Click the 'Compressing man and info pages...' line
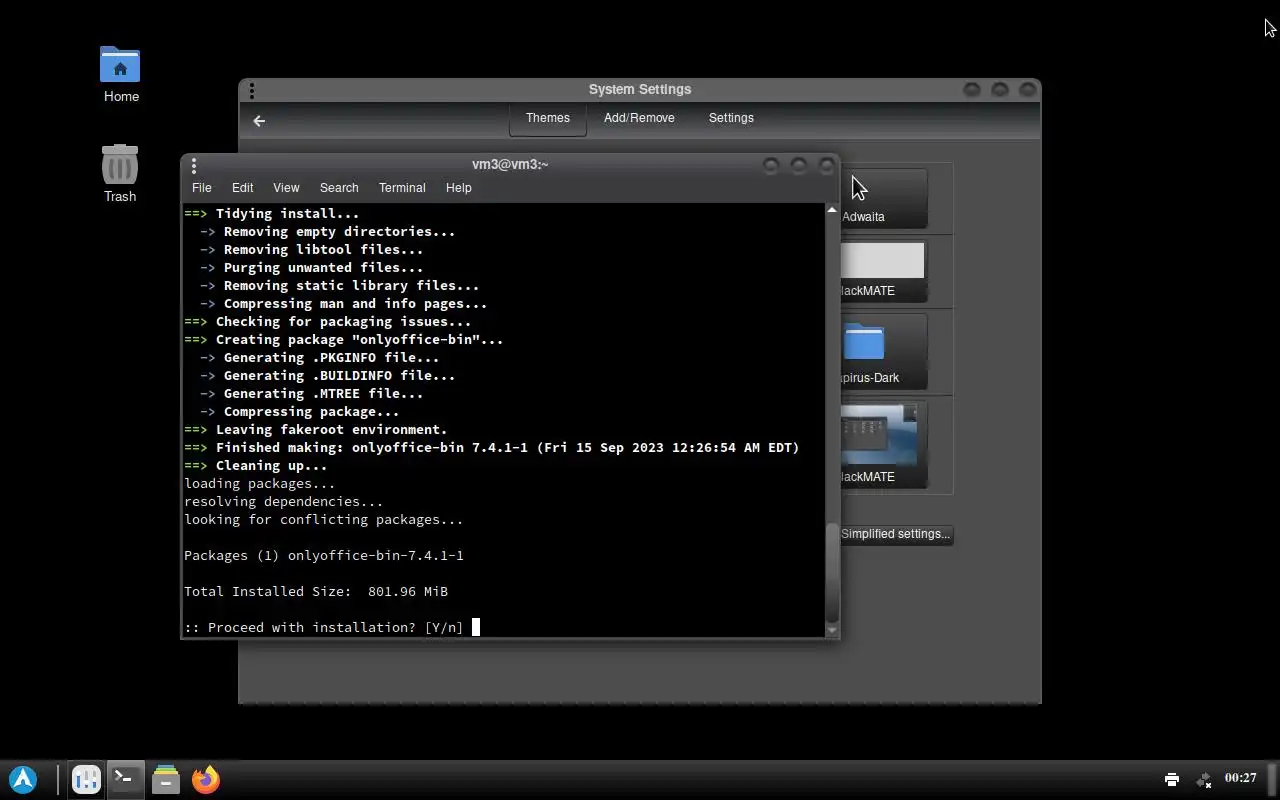Viewport: 1280px width, 800px height. click(x=344, y=304)
